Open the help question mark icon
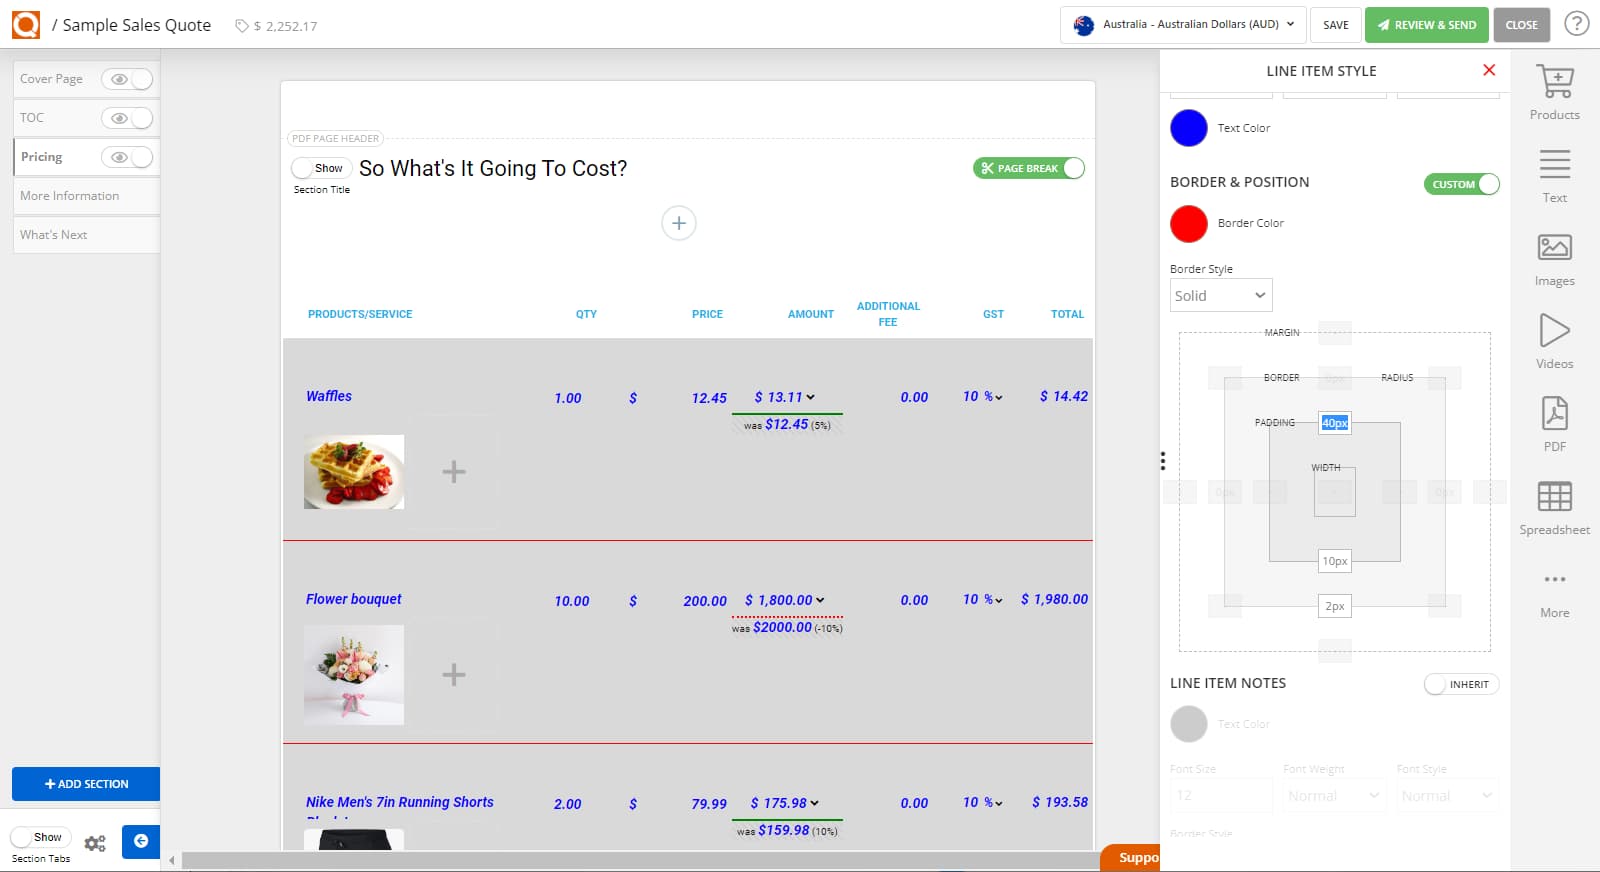The height and width of the screenshot is (872, 1600). [1576, 24]
